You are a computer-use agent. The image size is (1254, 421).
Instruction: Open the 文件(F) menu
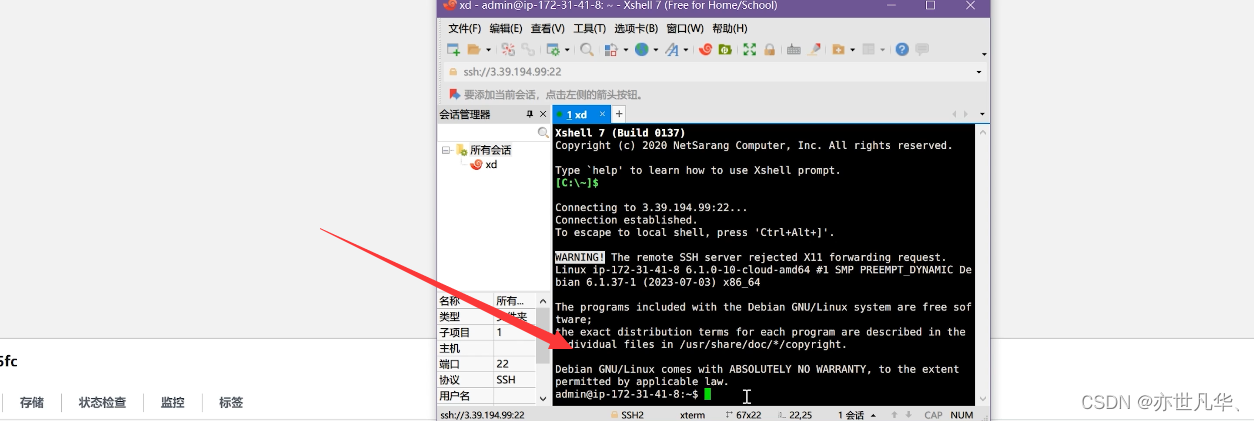point(465,29)
